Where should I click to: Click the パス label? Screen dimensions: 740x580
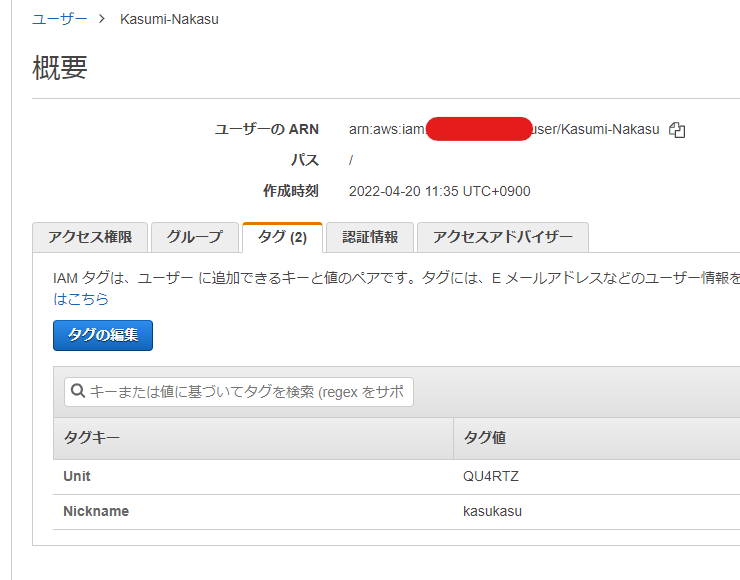305,160
